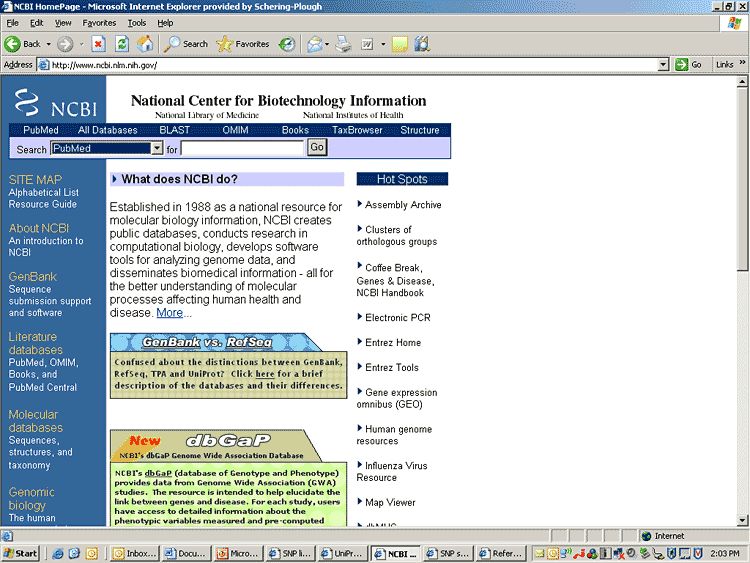Screen dimensions: 750x563
Task: Click the NCBI logo
Action: (55, 103)
